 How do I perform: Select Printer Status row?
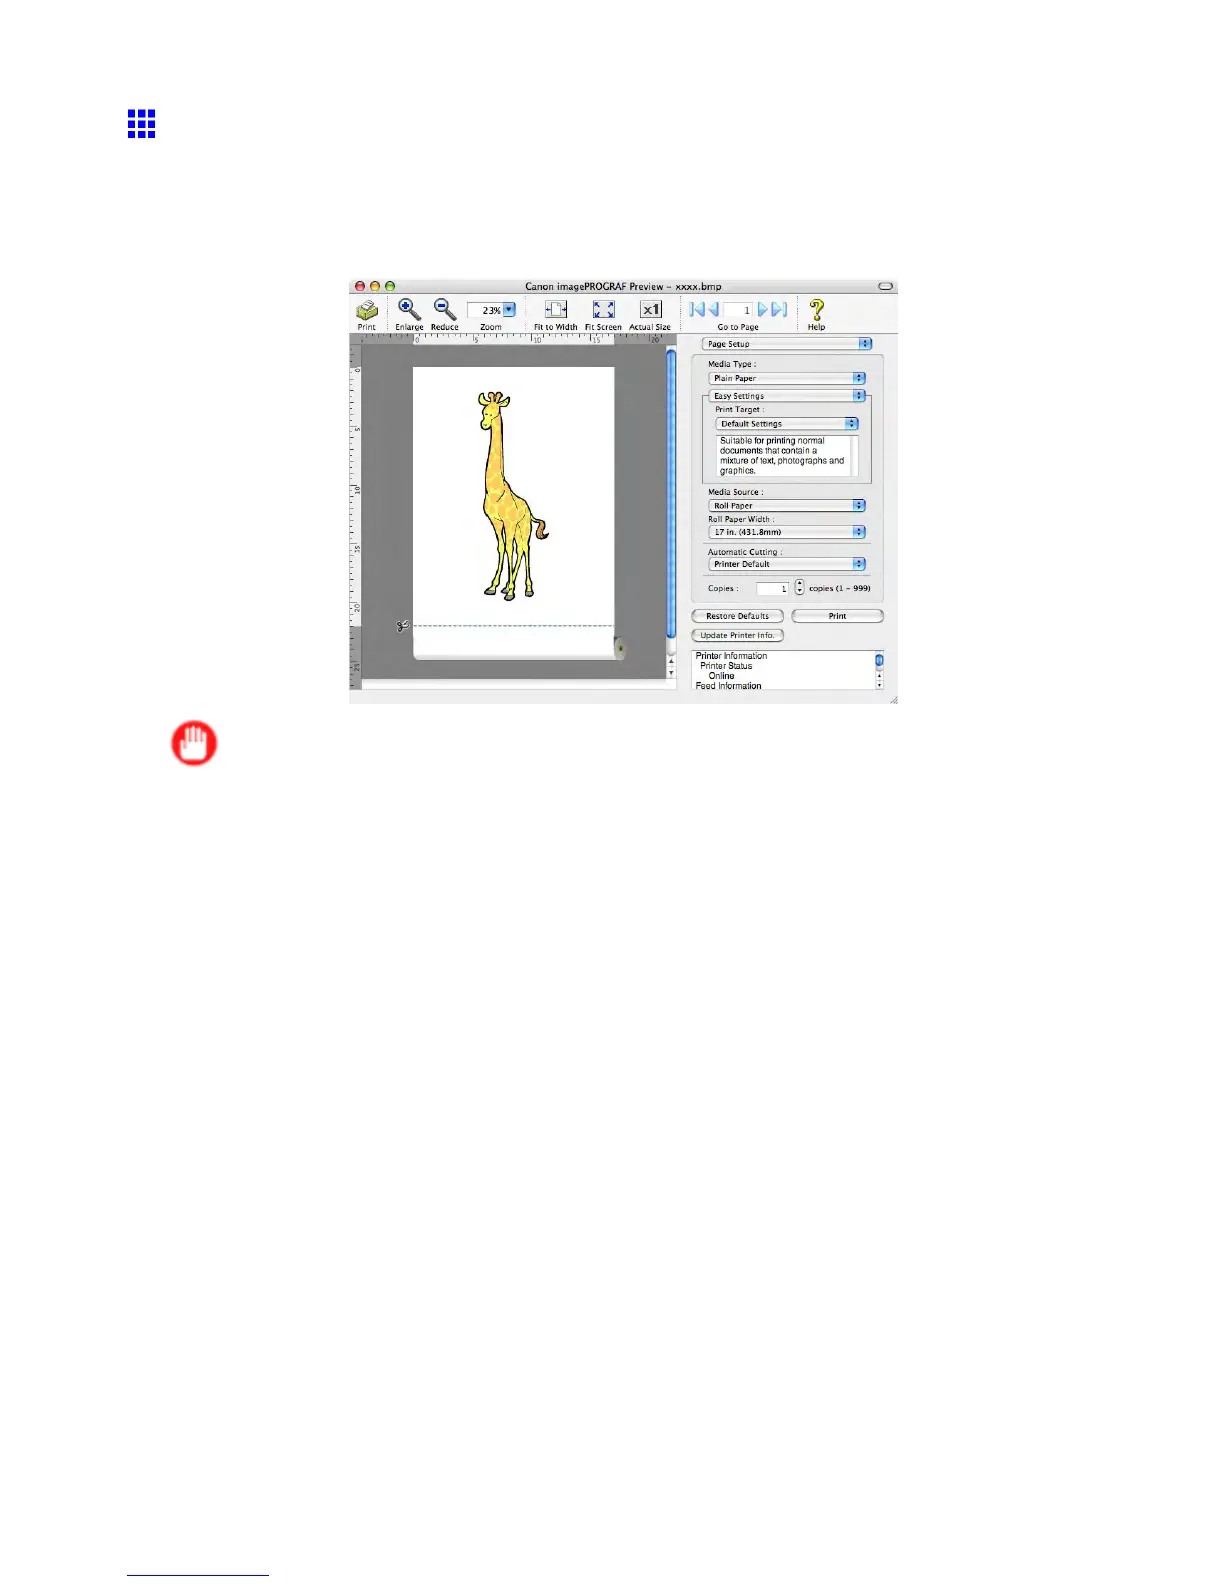click(726, 666)
